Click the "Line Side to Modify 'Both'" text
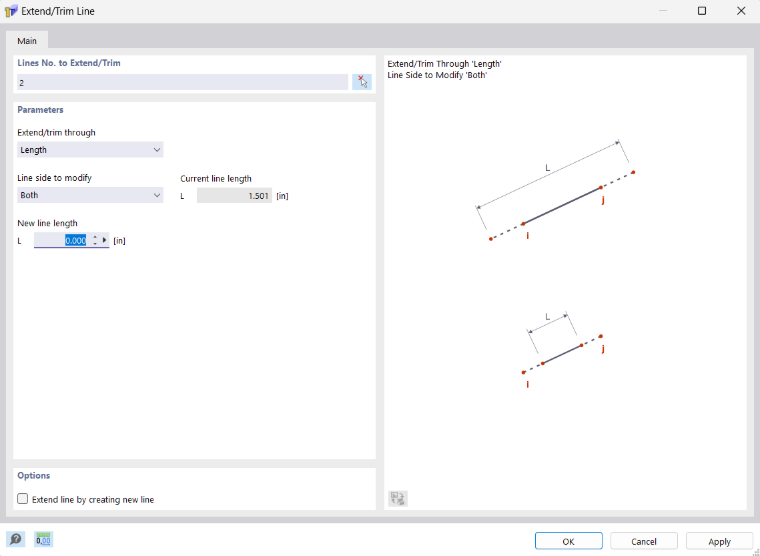This screenshot has width=760, height=556. tap(437, 75)
